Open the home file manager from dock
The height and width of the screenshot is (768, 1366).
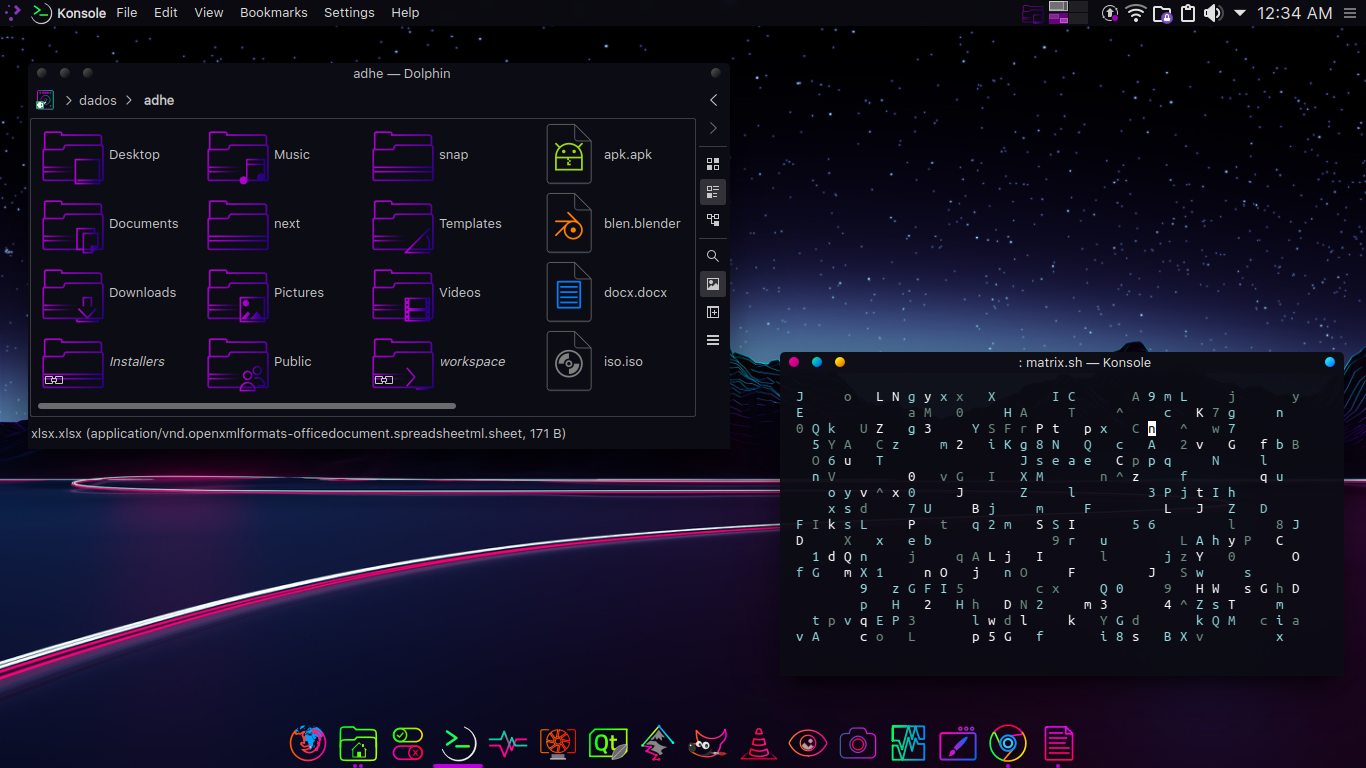pyautogui.click(x=358, y=743)
